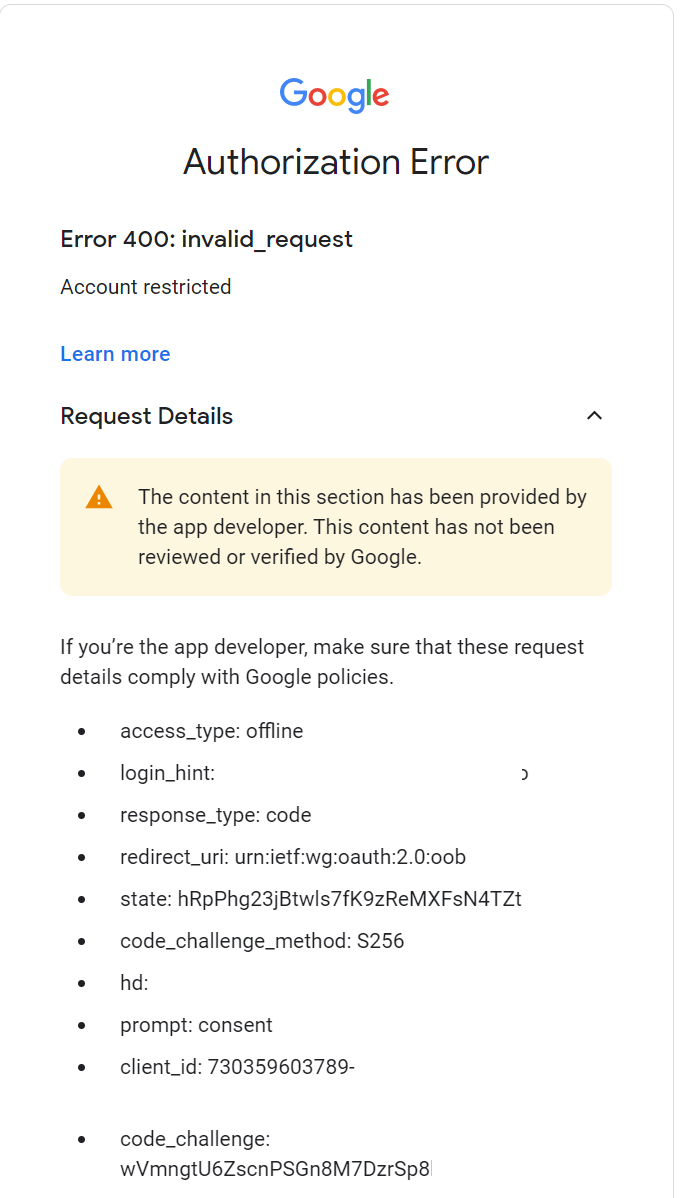Click the login_hint entry
695x1198 pixels.
pyautogui.click(x=167, y=773)
